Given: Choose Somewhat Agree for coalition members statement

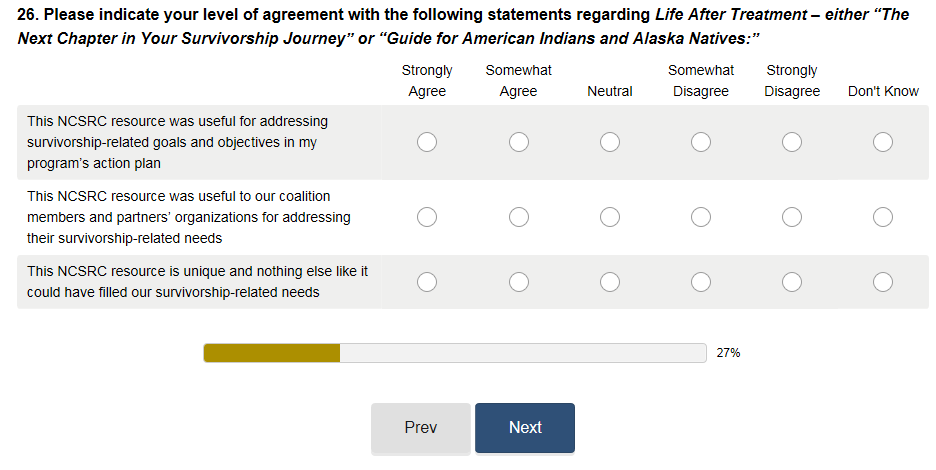Looking at the screenshot, I should [518, 217].
